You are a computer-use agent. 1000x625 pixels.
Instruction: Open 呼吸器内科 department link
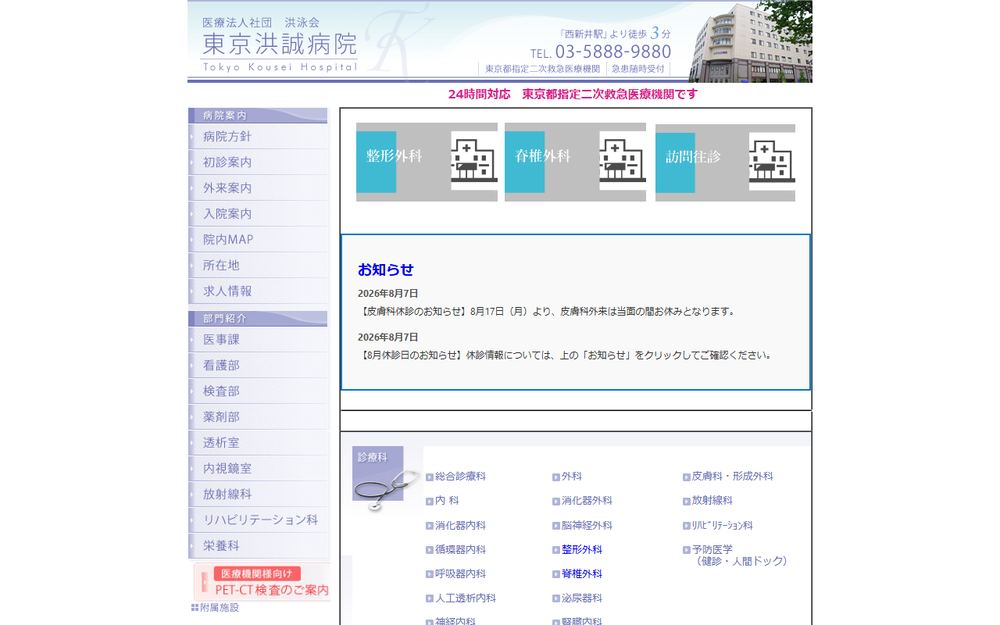460,574
